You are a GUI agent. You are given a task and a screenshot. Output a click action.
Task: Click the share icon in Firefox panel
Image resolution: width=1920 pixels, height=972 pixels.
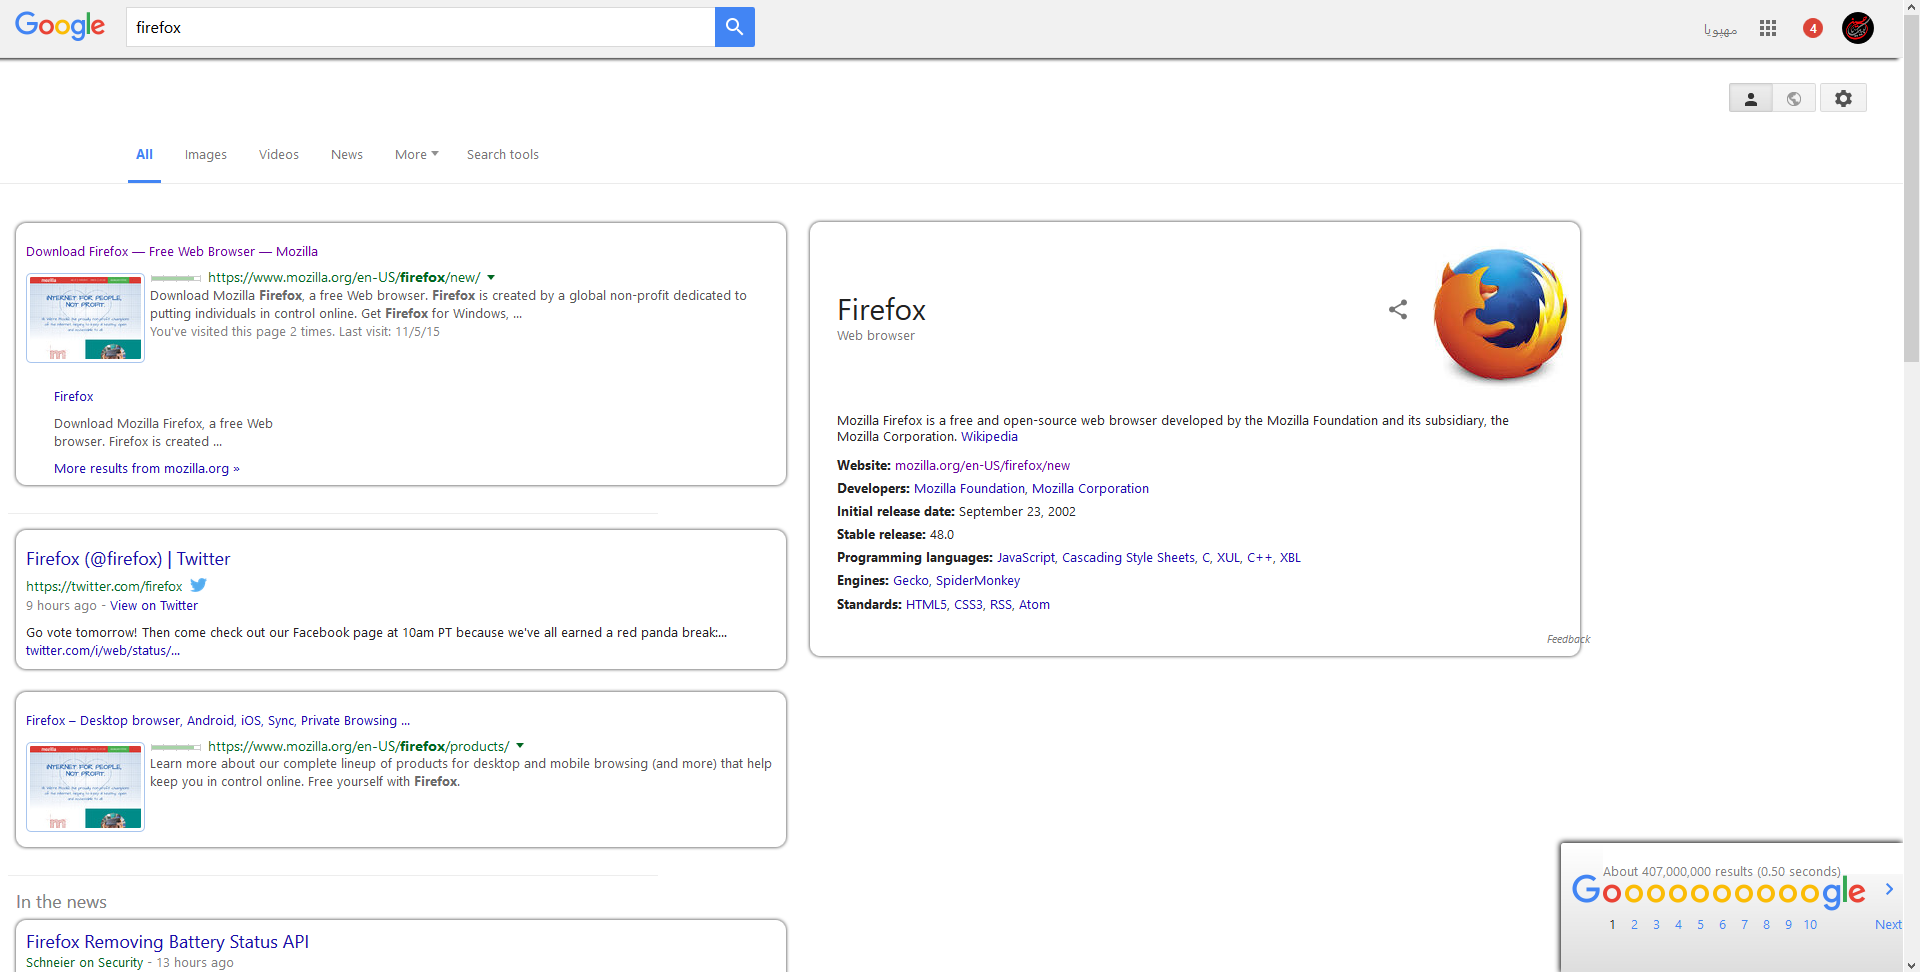(1398, 310)
